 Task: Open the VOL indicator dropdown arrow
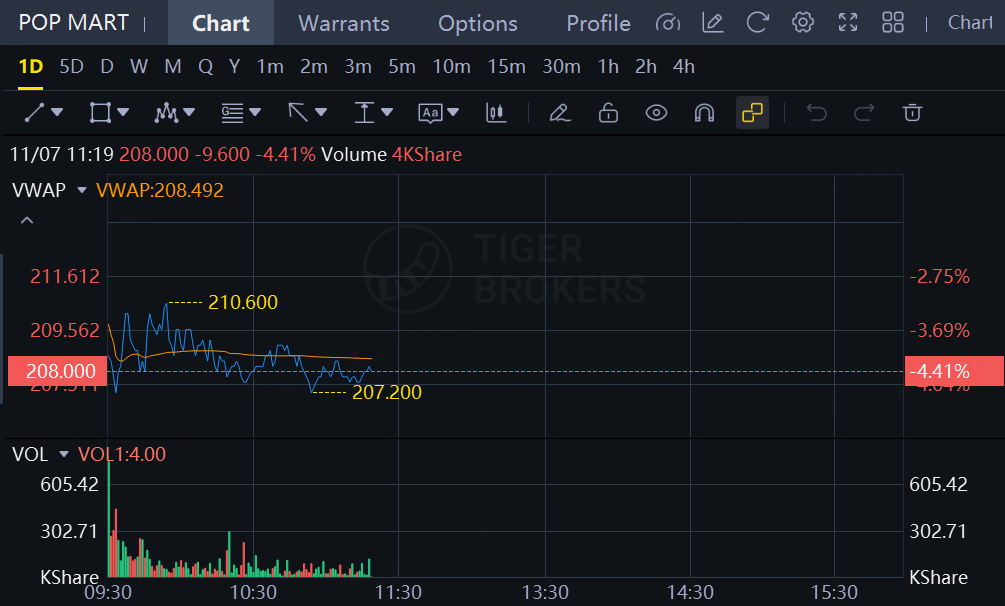point(65,454)
